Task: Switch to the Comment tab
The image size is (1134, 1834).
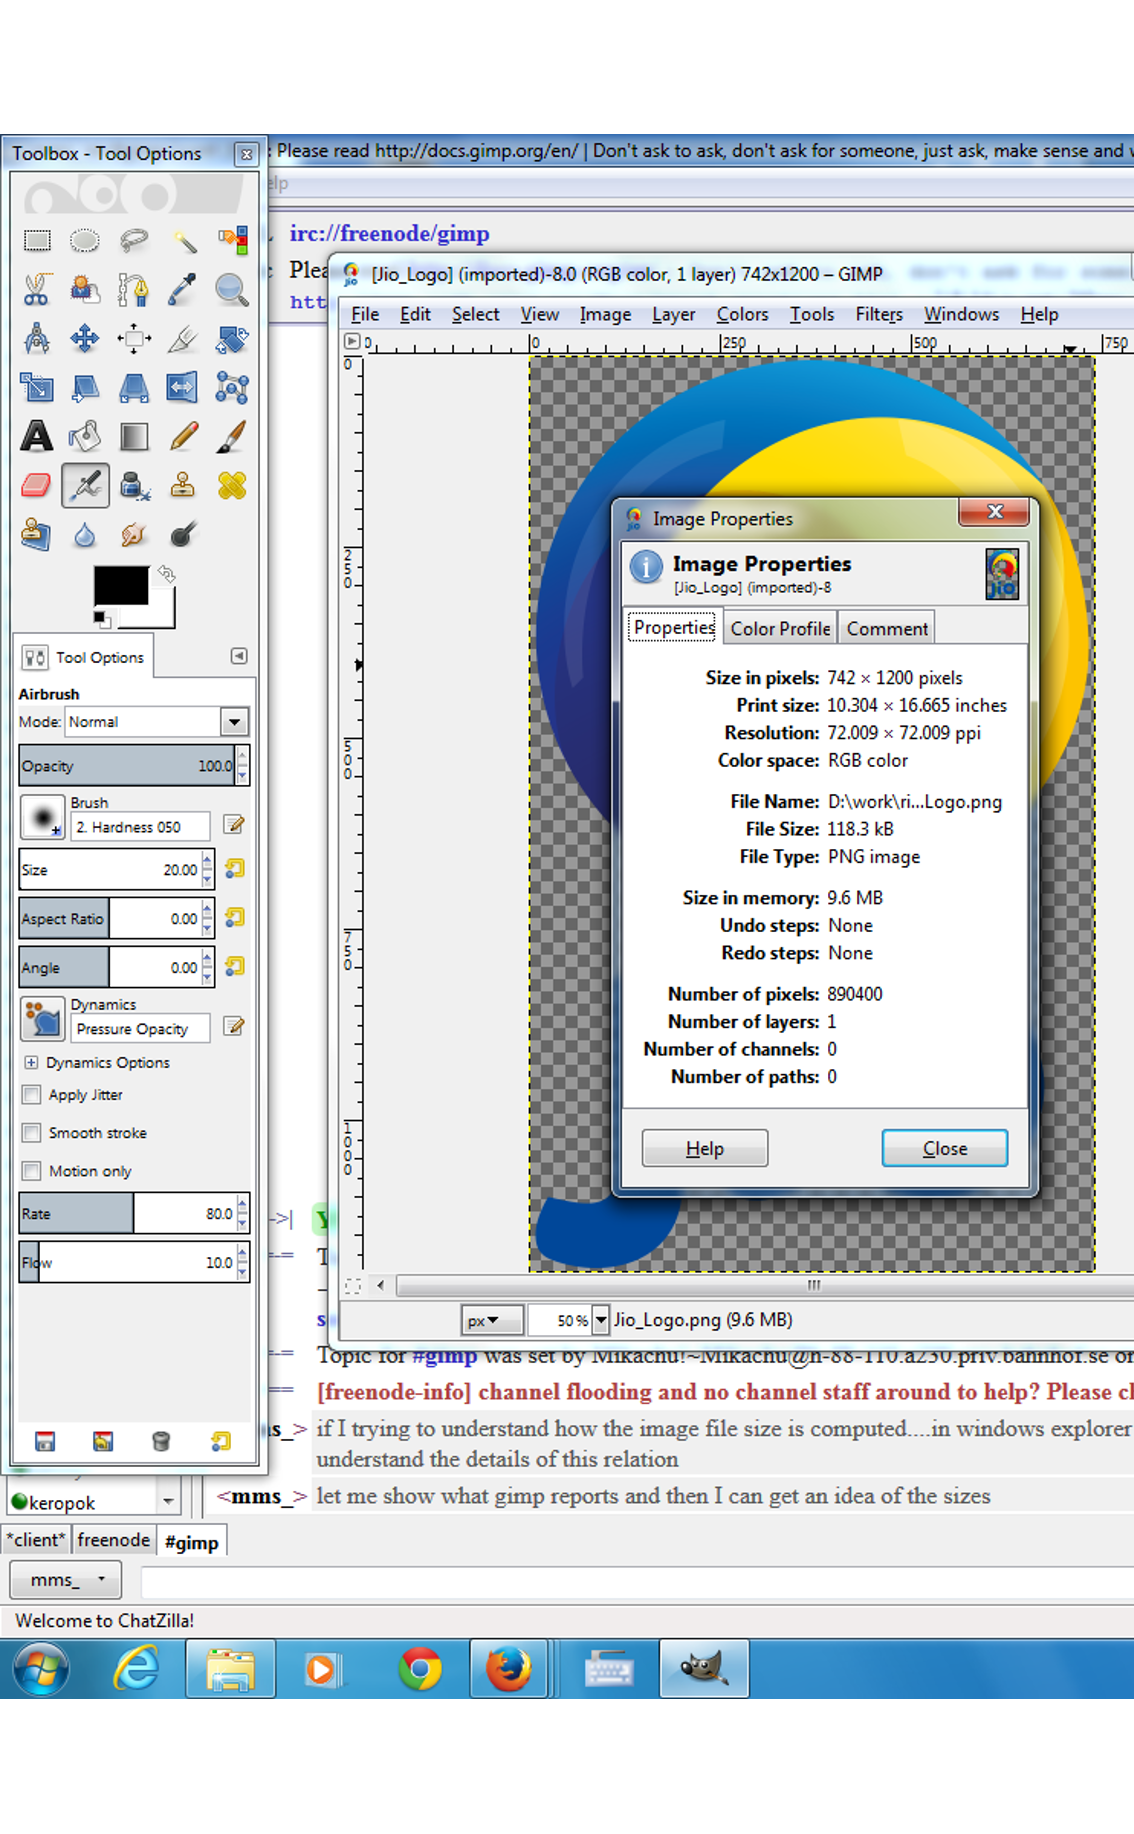Action: 887,628
